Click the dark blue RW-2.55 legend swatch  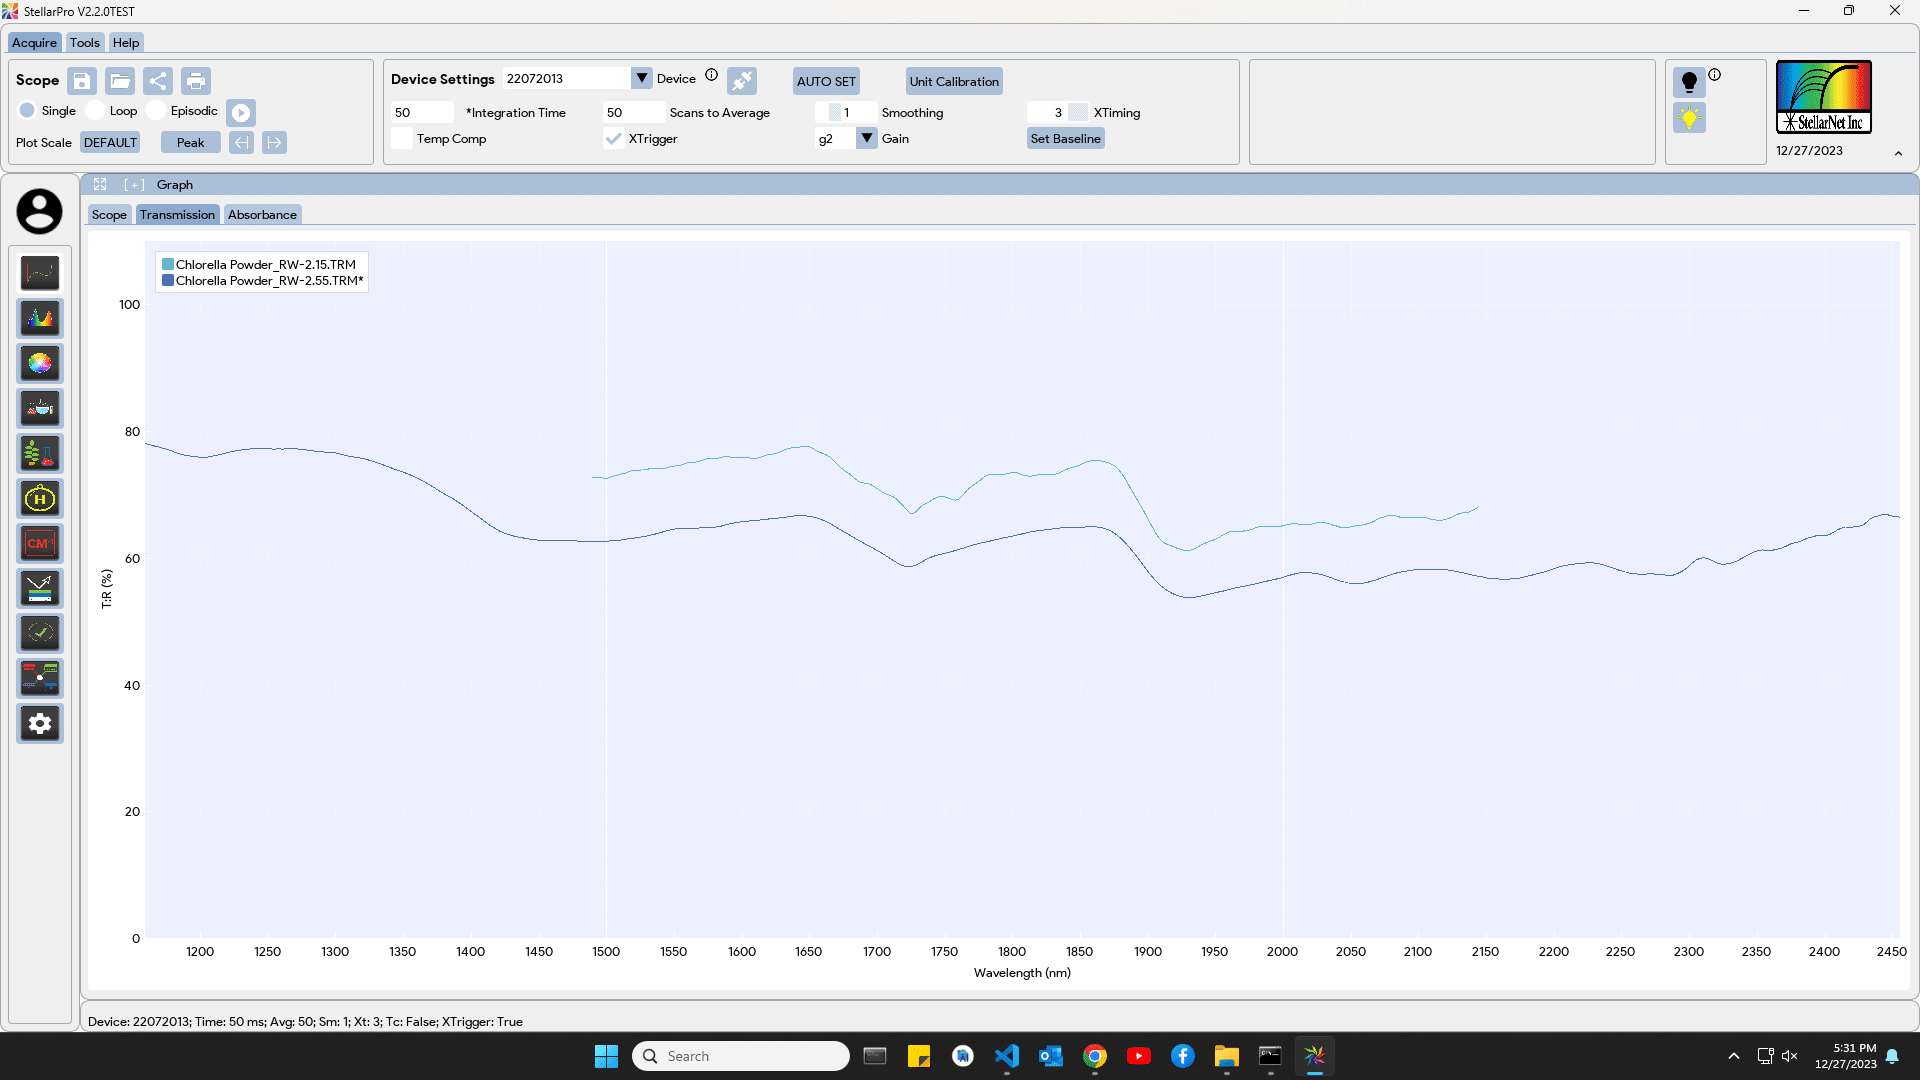(x=168, y=281)
